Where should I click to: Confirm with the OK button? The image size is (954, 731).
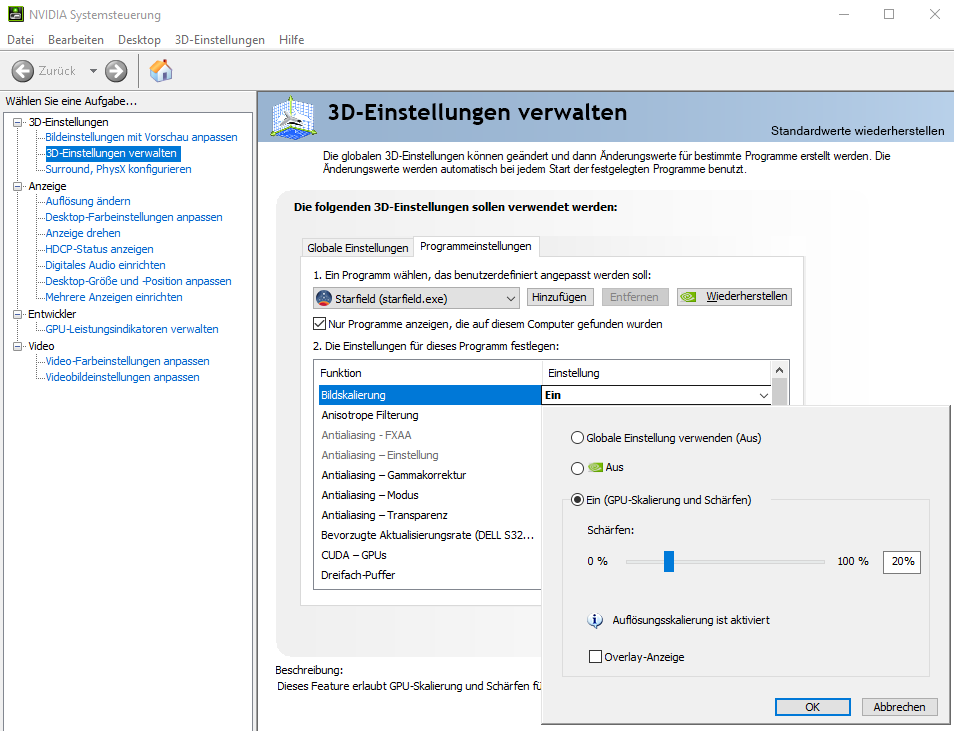coord(812,707)
